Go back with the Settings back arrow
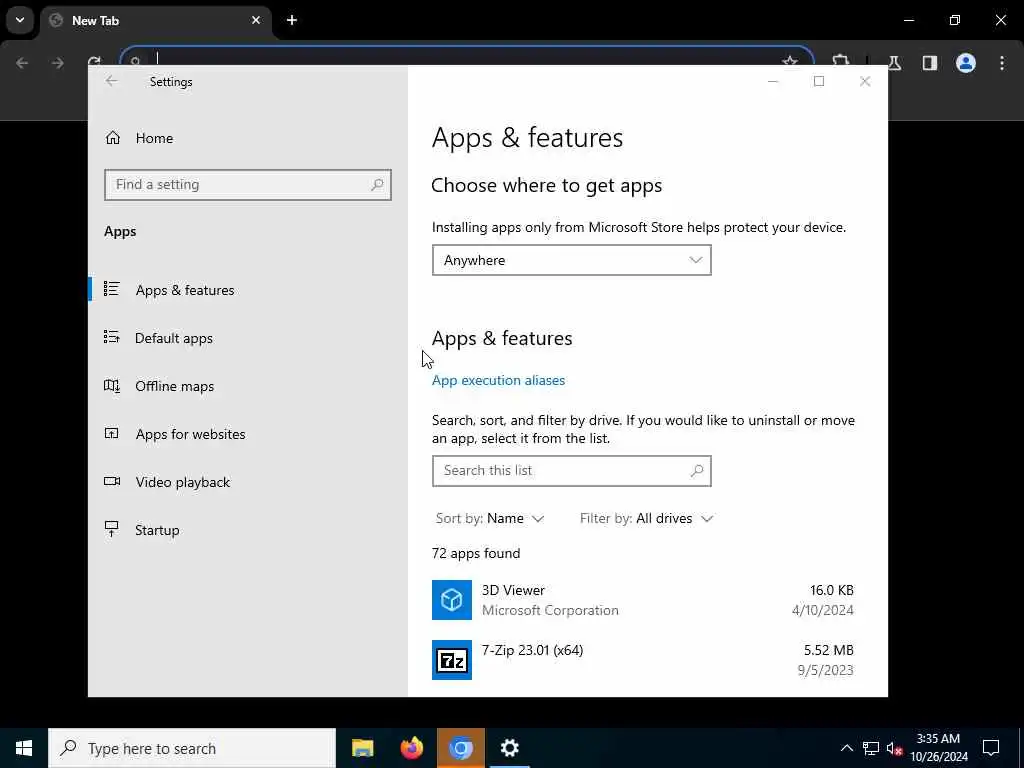 112,81
